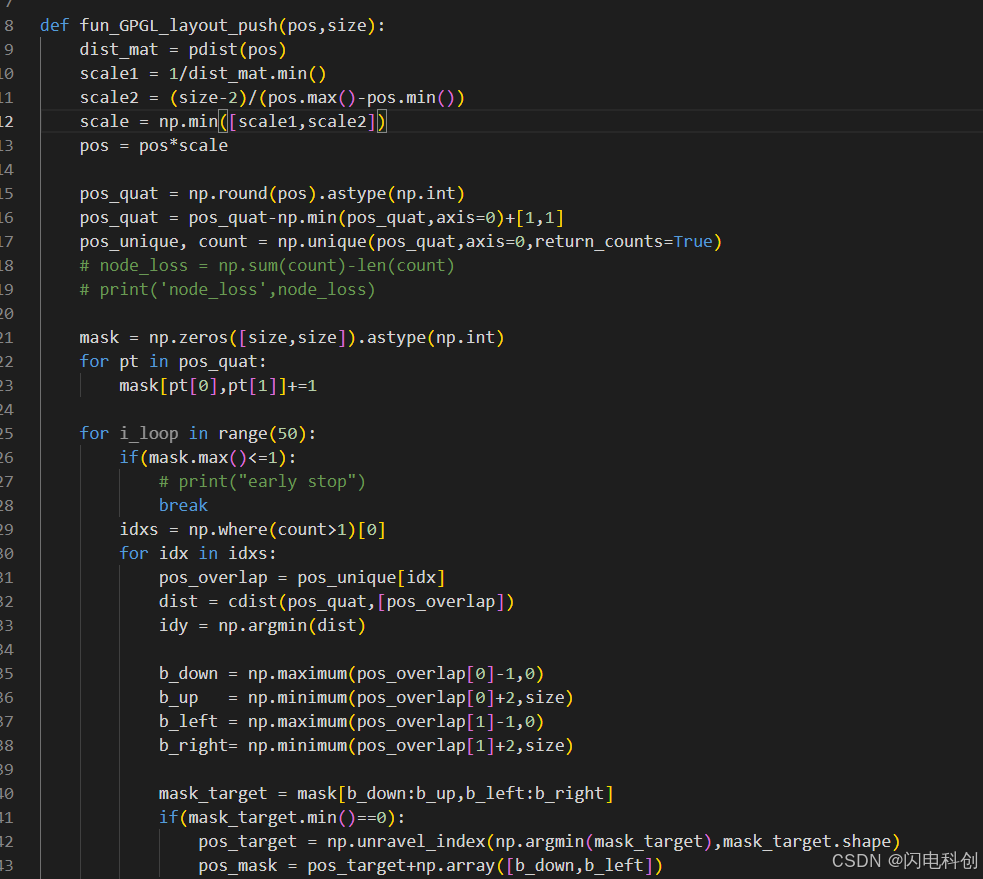This screenshot has height=879, width=983.
Task: Click the b_left assignment line
Action: (351, 722)
